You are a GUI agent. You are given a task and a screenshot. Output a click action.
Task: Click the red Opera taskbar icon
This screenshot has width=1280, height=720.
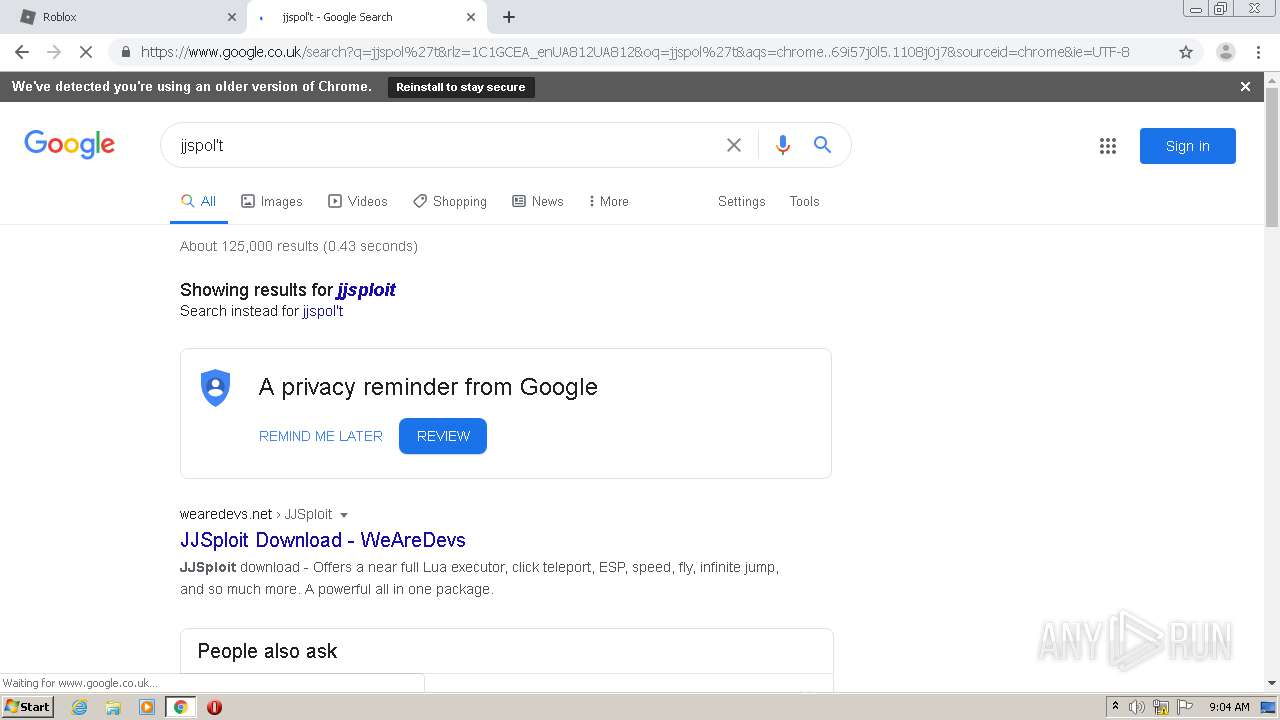[214, 707]
